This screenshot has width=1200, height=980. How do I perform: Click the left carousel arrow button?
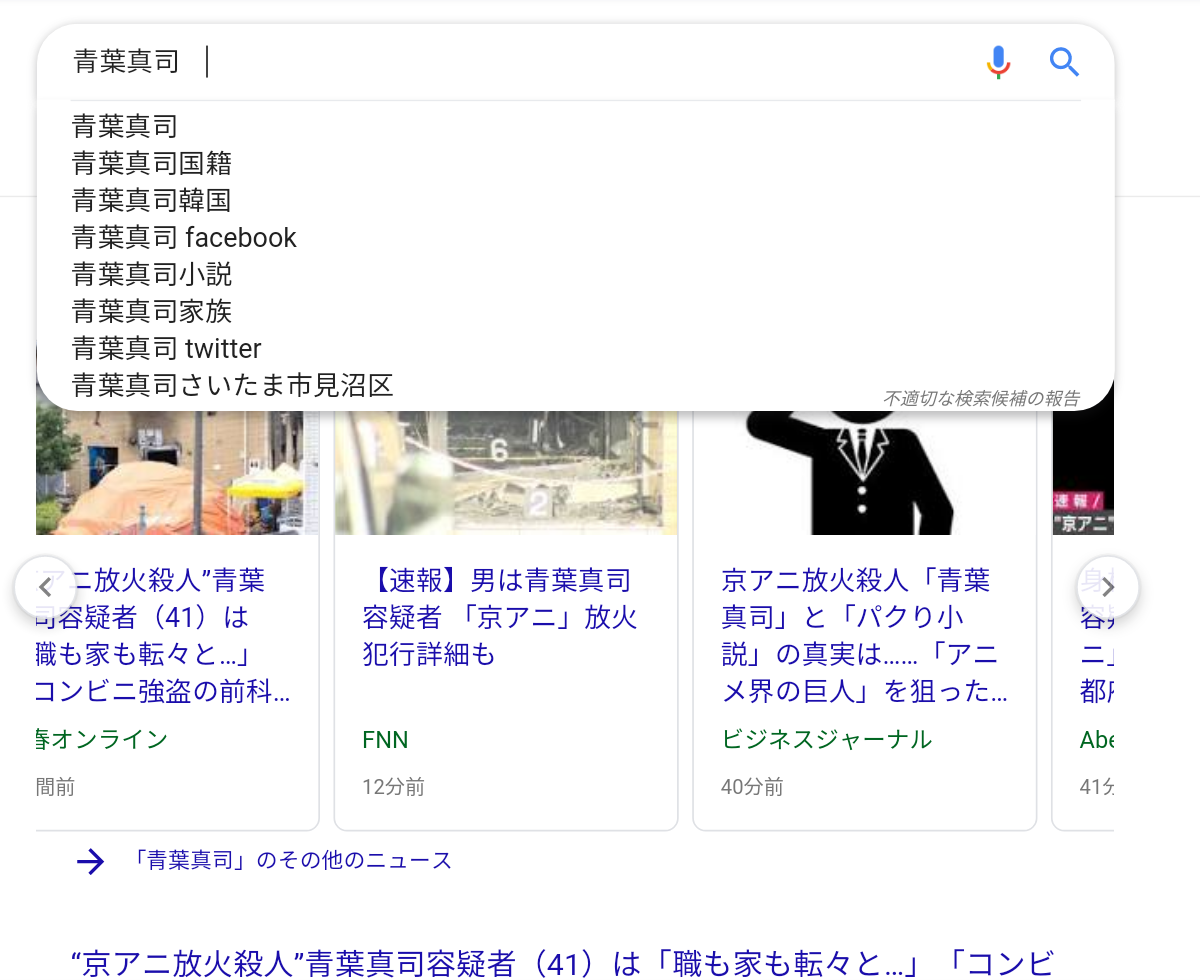click(x=45, y=587)
